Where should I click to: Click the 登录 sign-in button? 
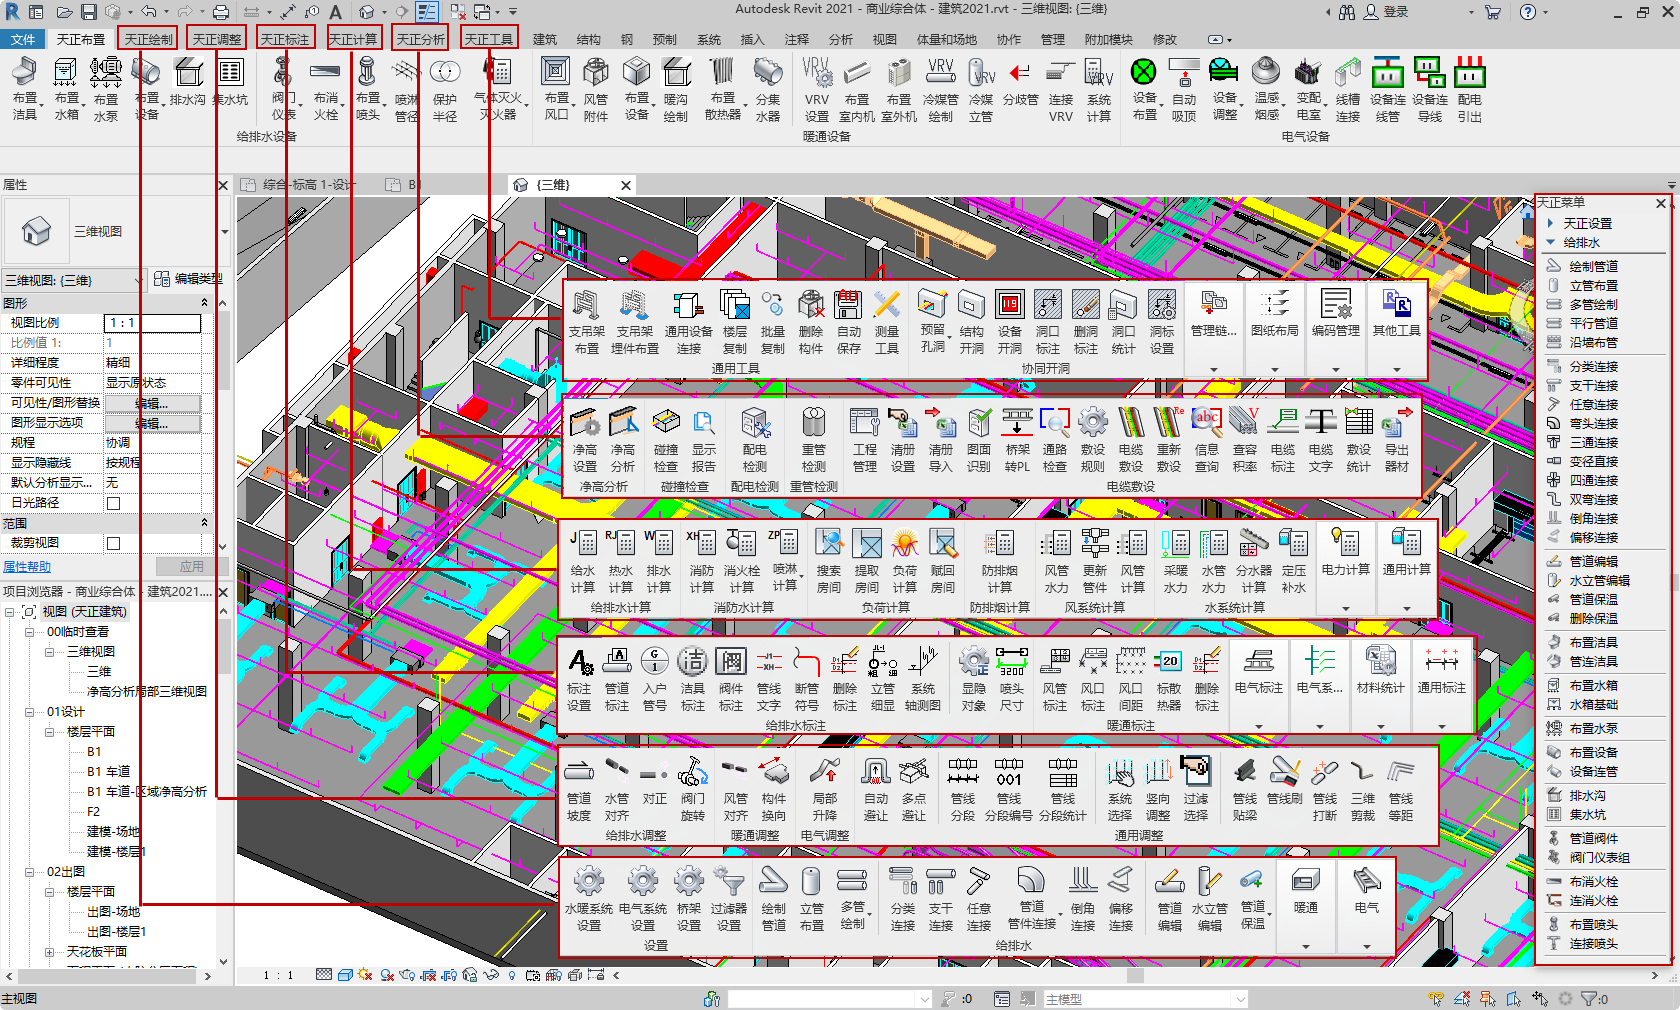tap(1386, 12)
